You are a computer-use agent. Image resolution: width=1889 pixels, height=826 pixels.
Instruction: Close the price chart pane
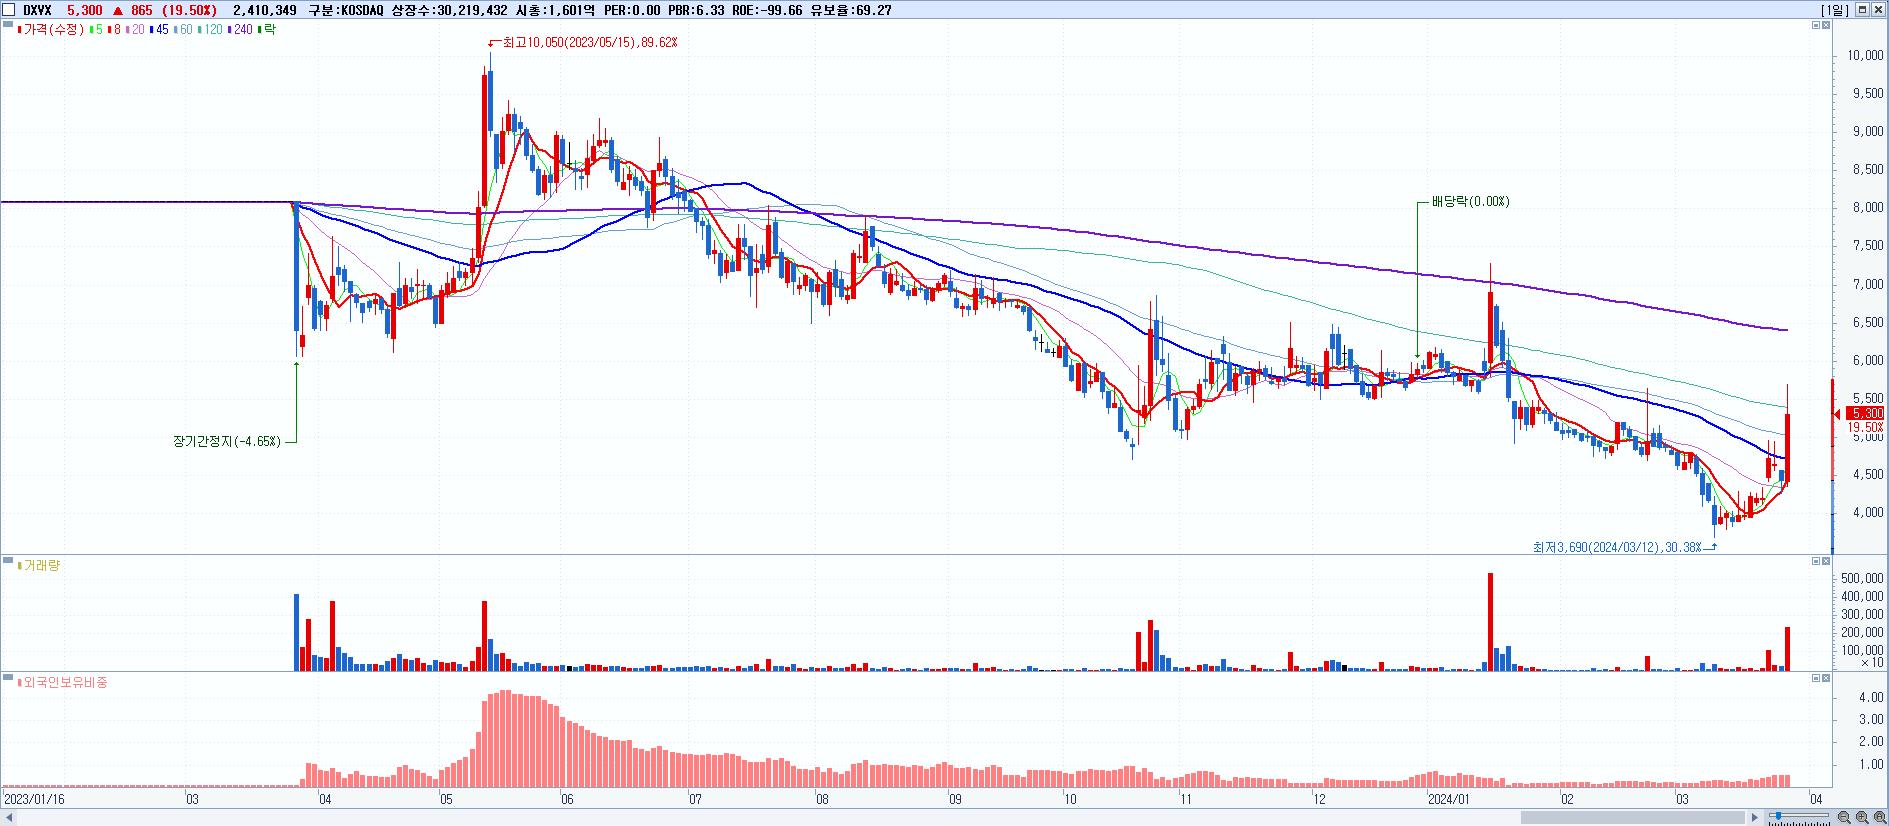click(x=1826, y=25)
